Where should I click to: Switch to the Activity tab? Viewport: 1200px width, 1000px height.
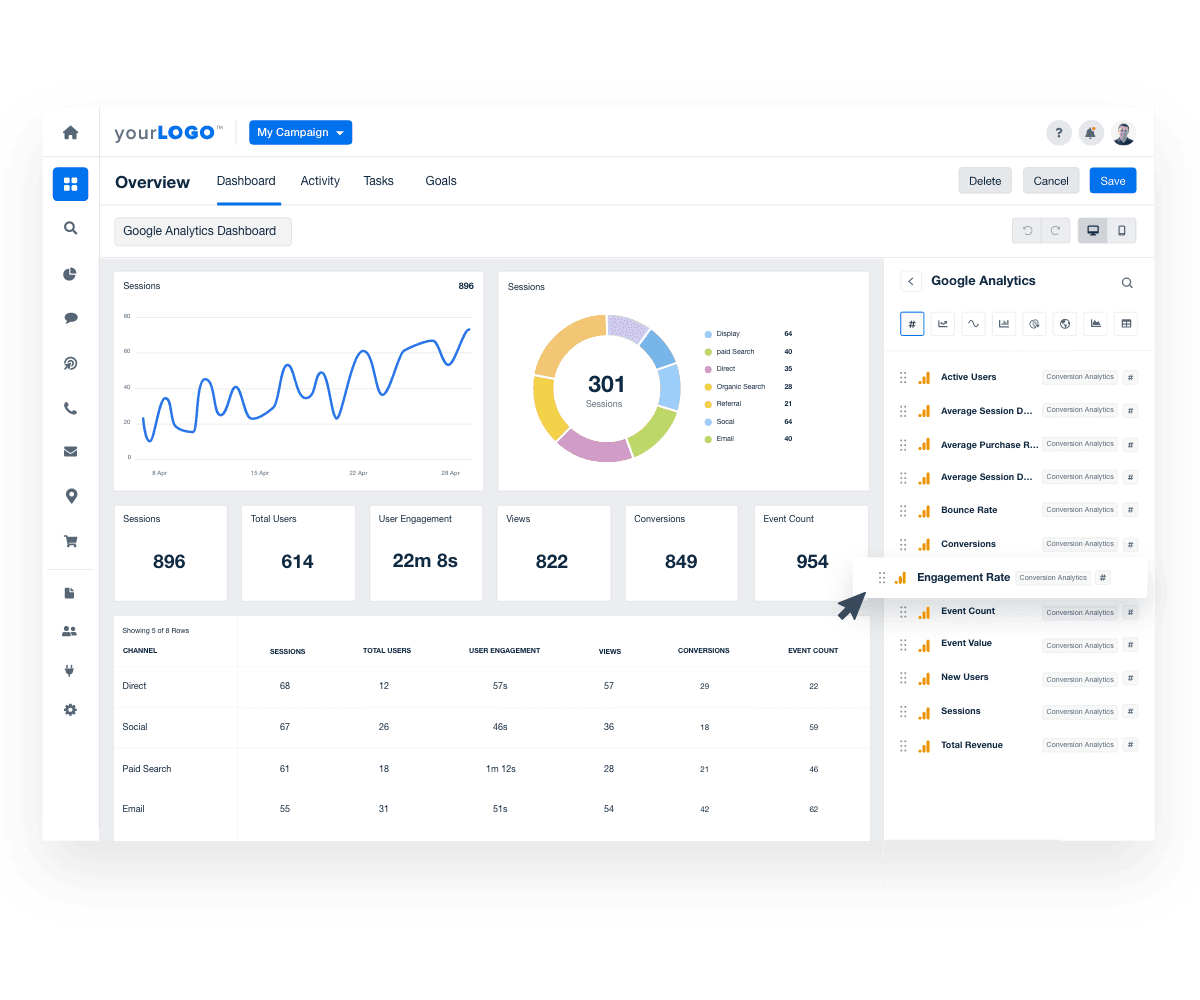[319, 181]
